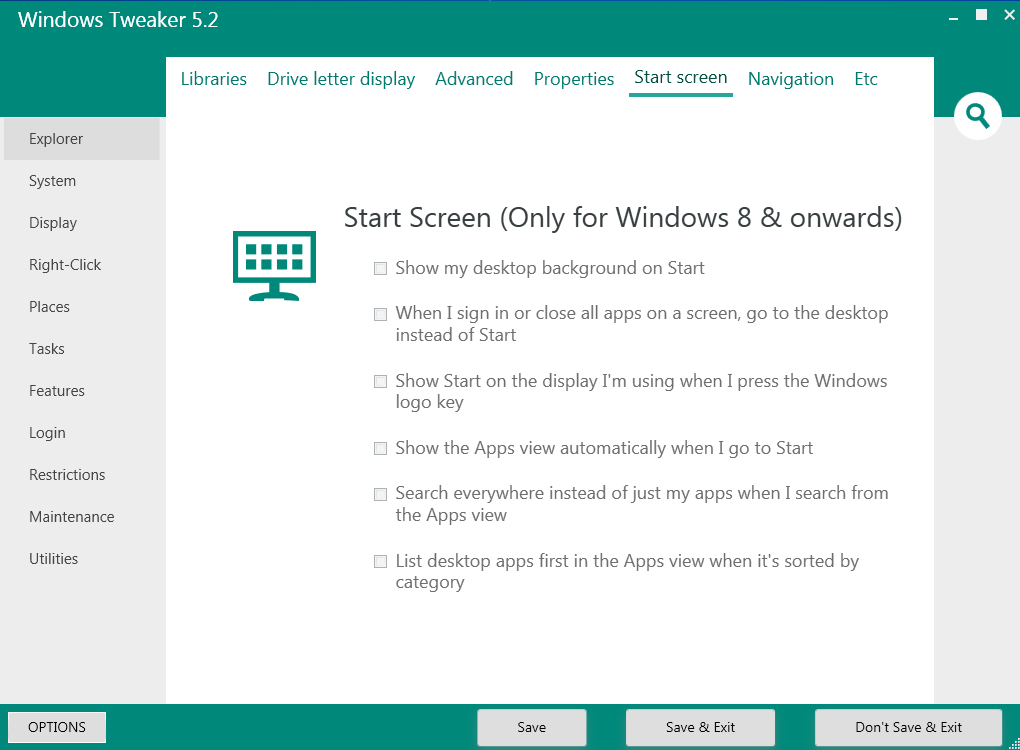Open the Login section
The height and width of the screenshot is (750, 1020).
click(82, 433)
